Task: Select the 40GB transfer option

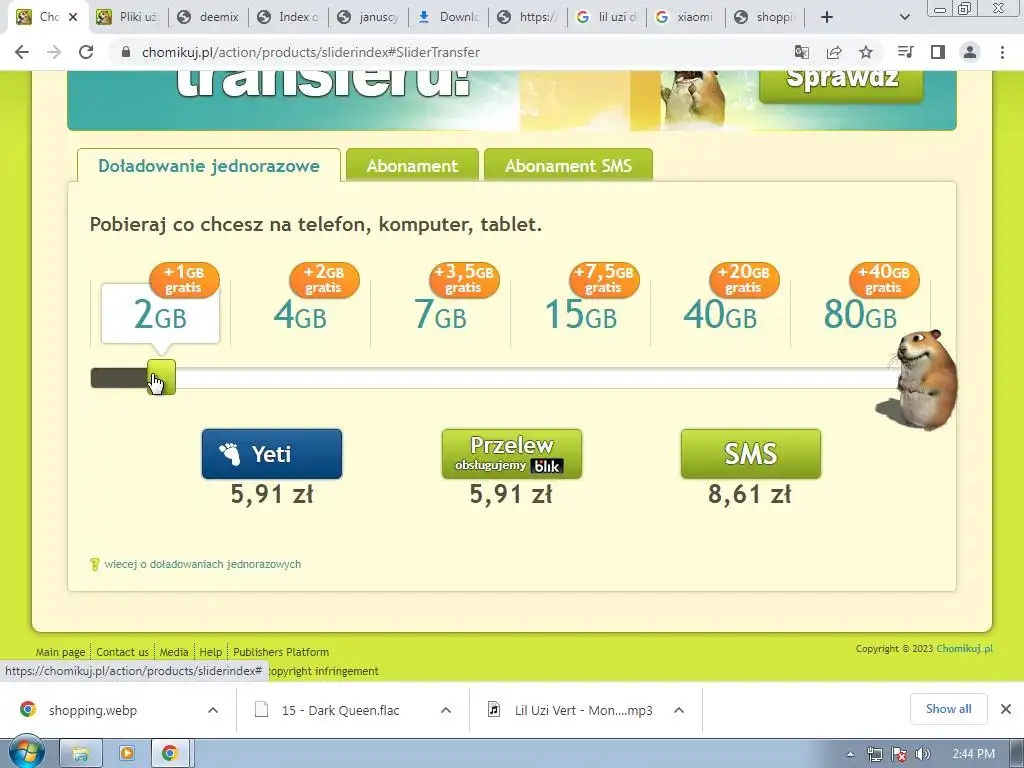Action: point(720,313)
